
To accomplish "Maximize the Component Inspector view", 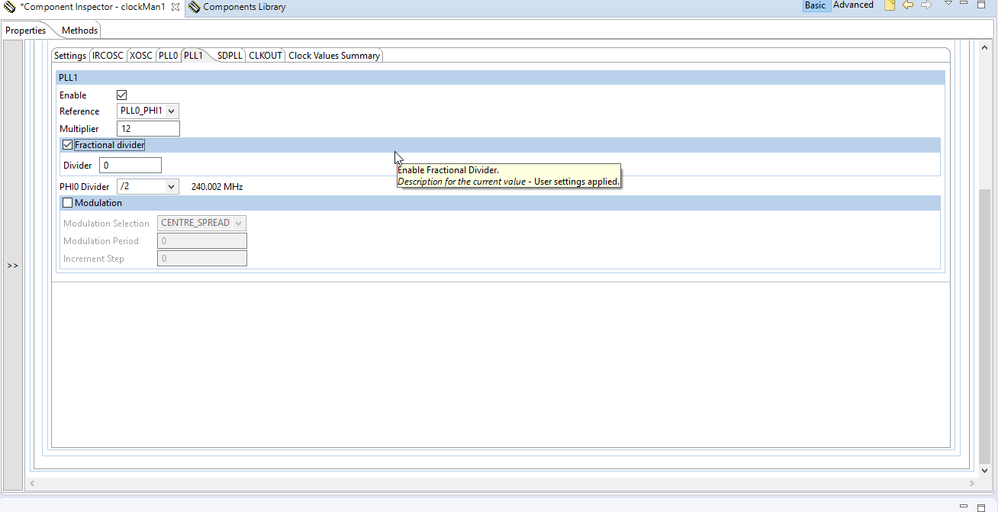I will 981,4.
